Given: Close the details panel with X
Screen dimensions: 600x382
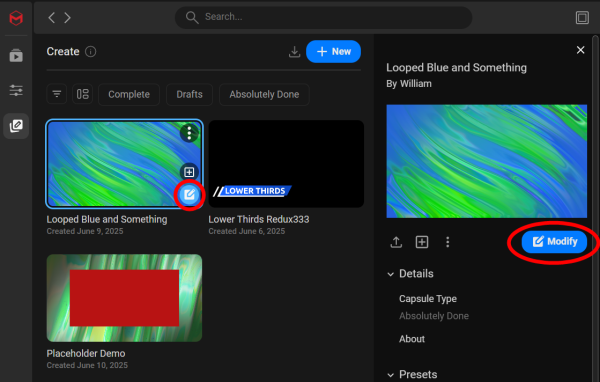Looking at the screenshot, I should (580, 50).
